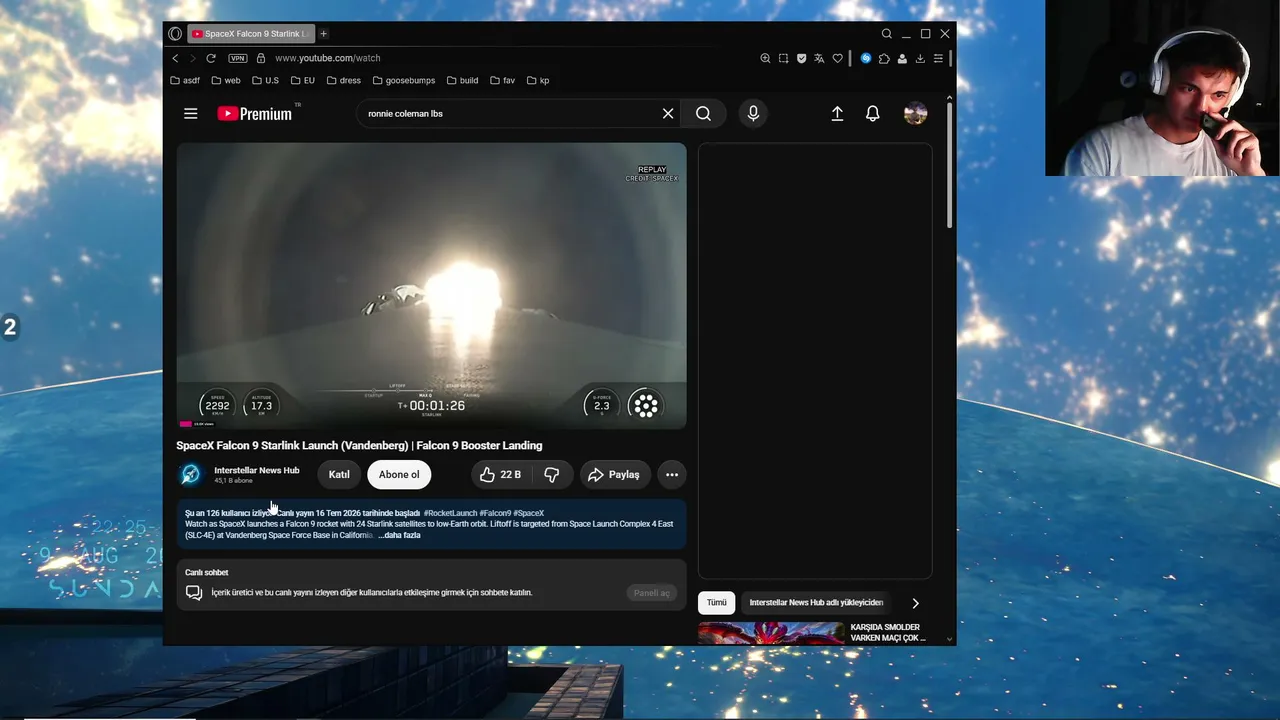This screenshot has height=720, width=1280.
Task: Dislike the video
Action: coord(552,475)
